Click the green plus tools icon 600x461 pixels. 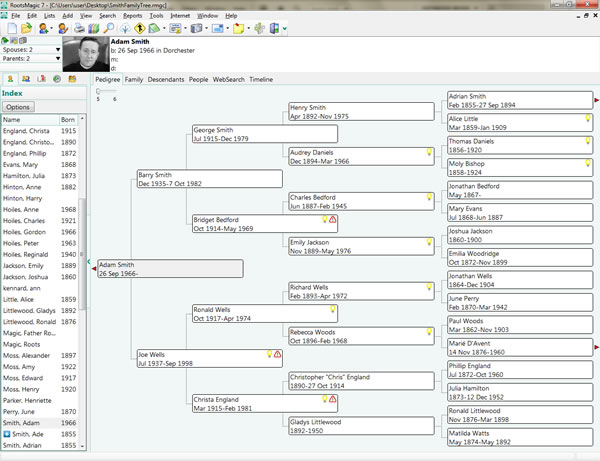click(259, 28)
